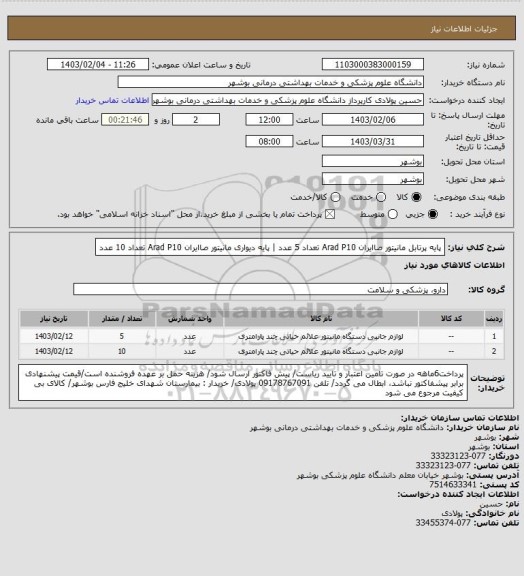Click the تعداد / مقدار column header
This screenshot has width=524, height=576.
pos(122,319)
